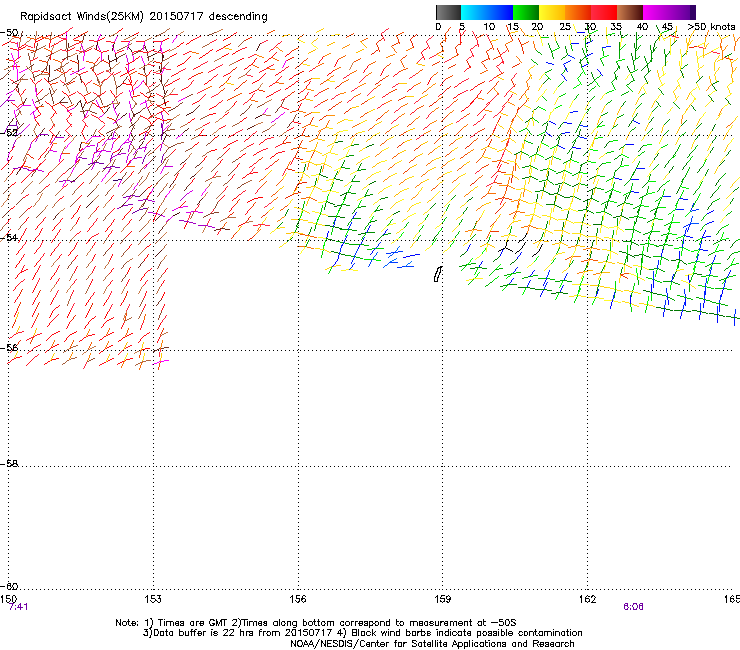Click the green 15-20 knots color band
The width and height of the screenshot is (740, 650).
(526, 12)
